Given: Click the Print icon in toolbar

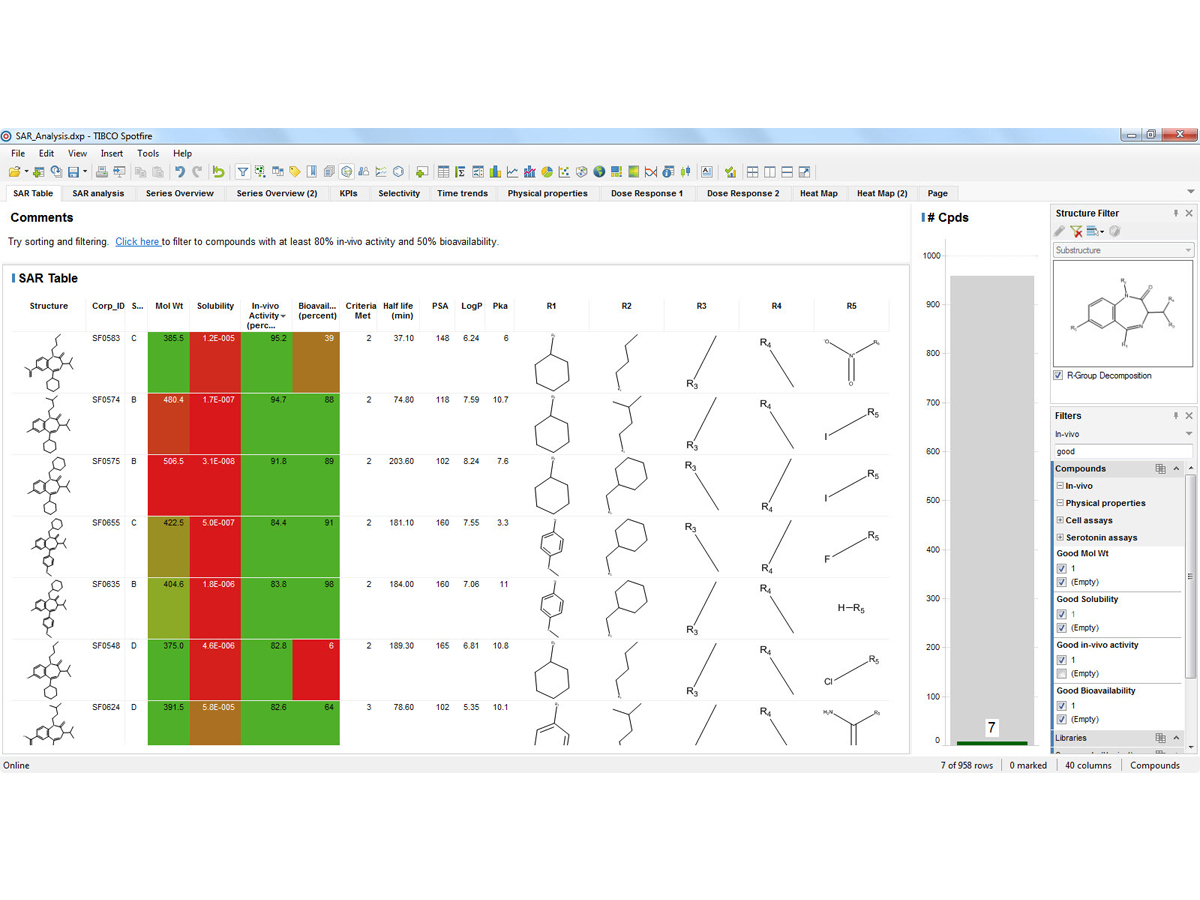Looking at the screenshot, I should [x=101, y=172].
